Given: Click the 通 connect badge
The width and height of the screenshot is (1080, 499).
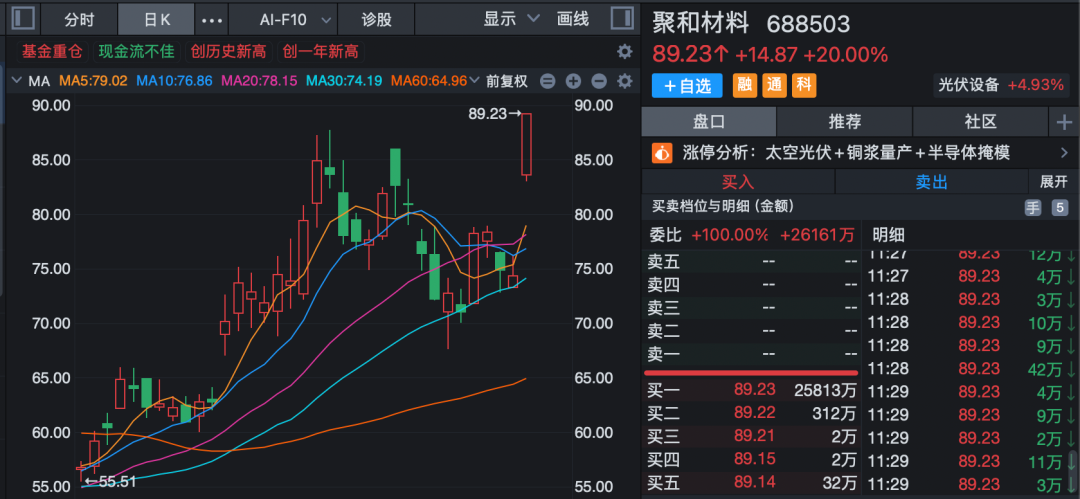Looking at the screenshot, I should pyautogui.click(x=774, y=86).
